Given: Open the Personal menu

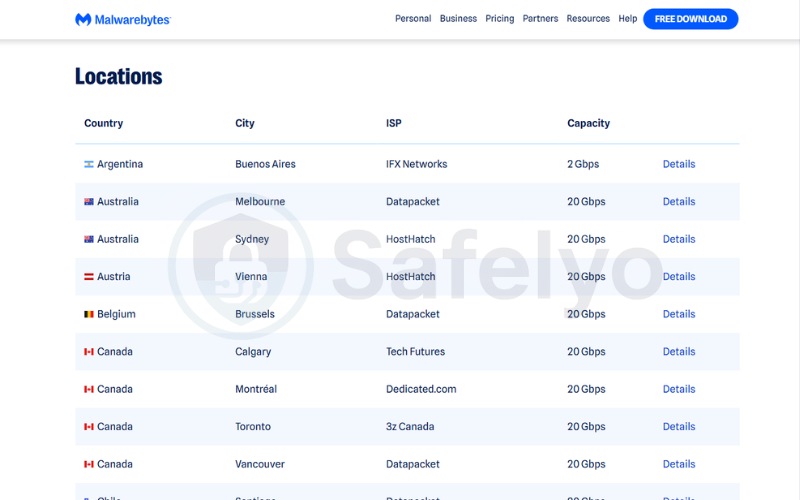Looking at the screenshot, I should point(413,19).
